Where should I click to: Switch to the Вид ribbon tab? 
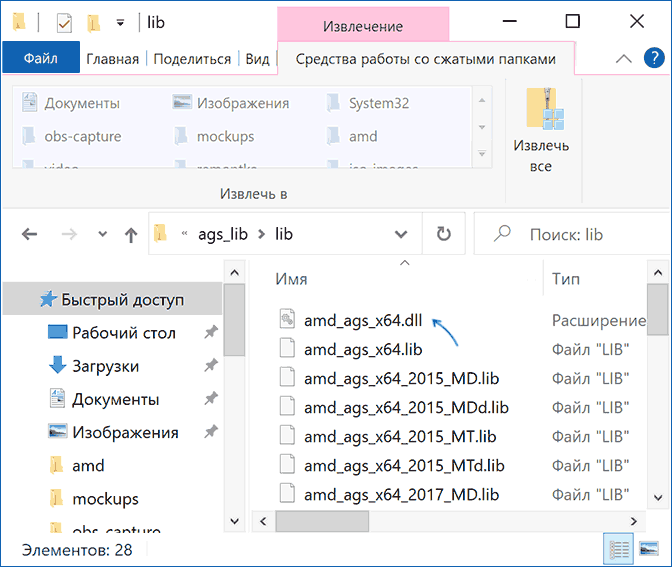pyautogui.click(x=257, y=59)
